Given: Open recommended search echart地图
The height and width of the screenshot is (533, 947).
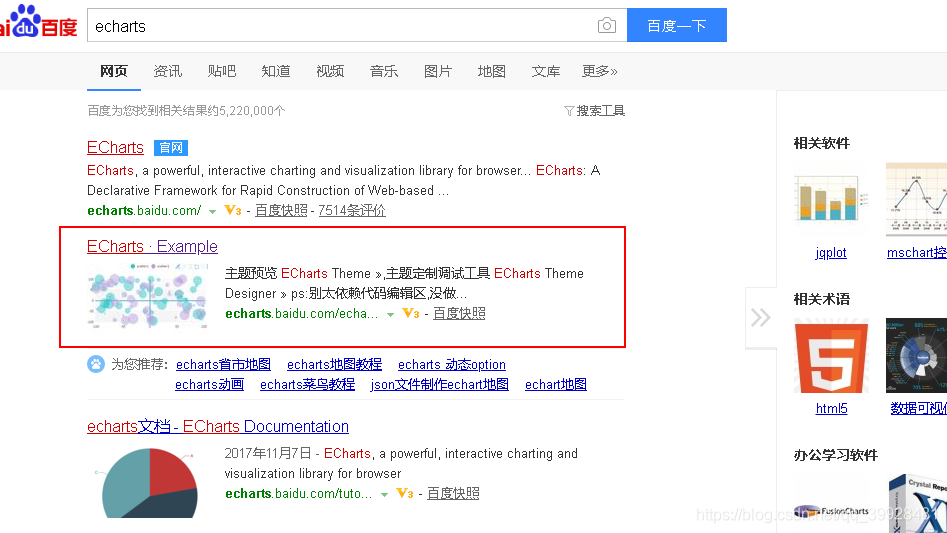Looking at the screenshot, I should (556, 385).
